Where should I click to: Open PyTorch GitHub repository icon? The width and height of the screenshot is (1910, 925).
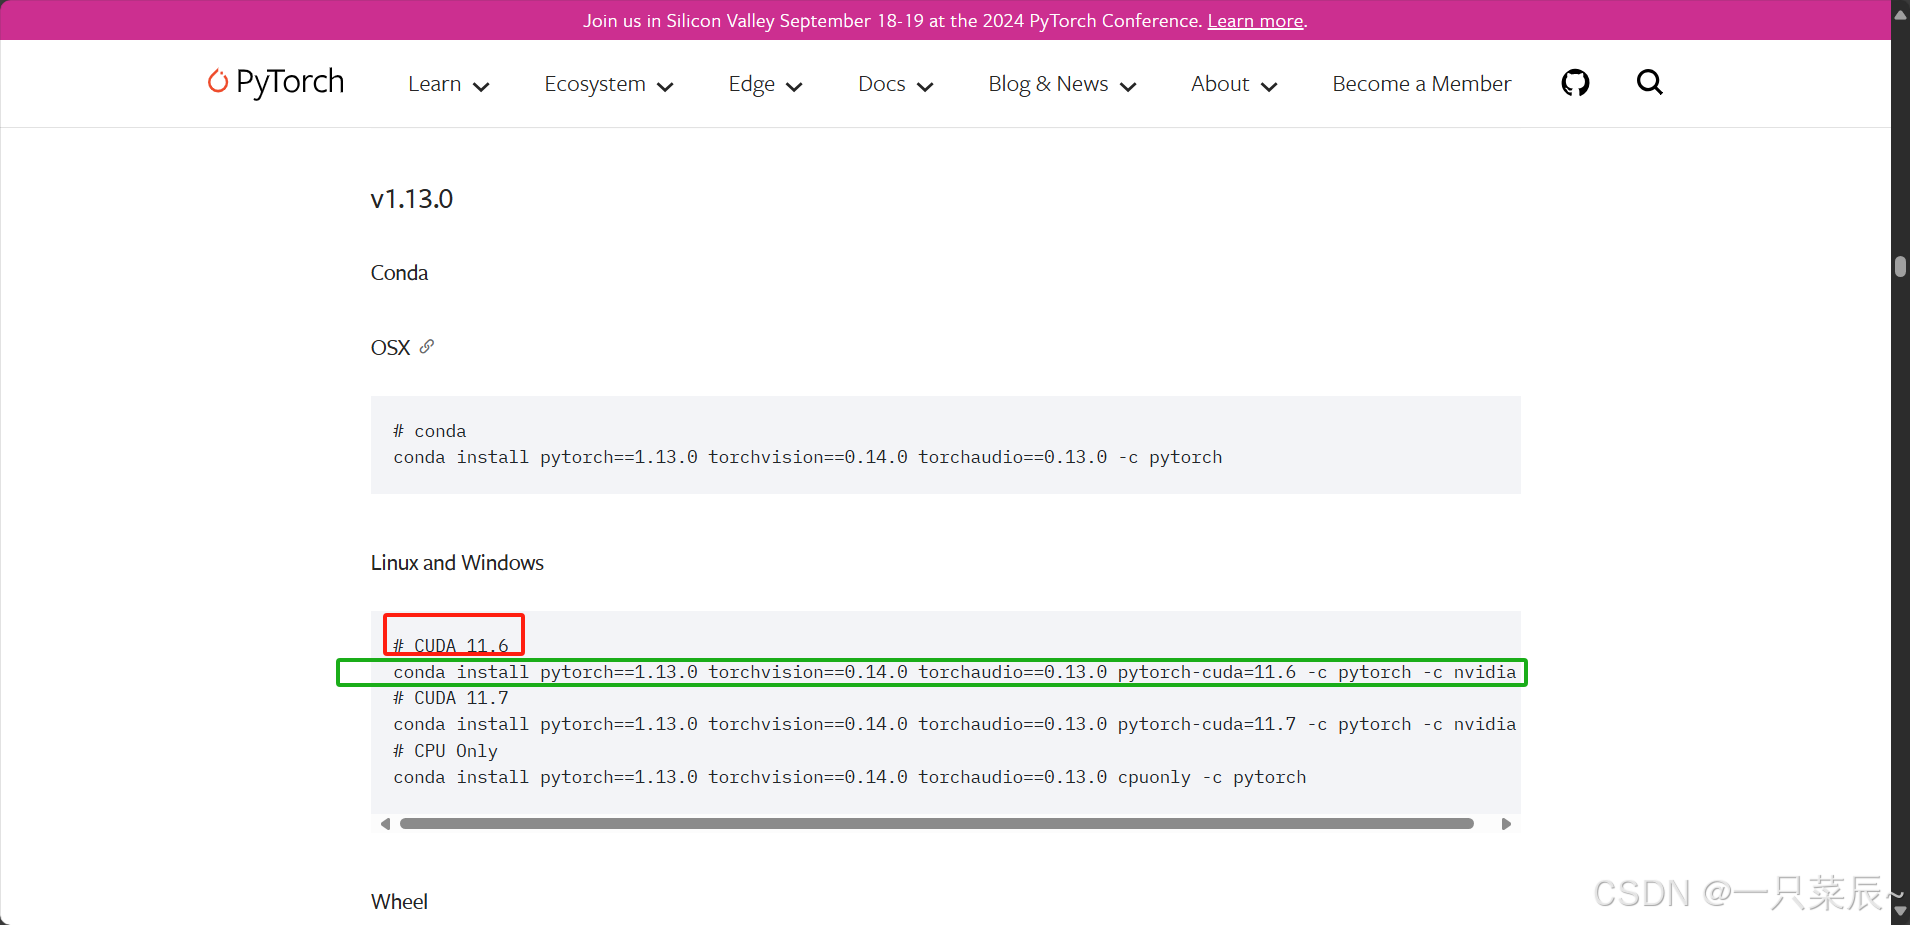coord(1575,83)
